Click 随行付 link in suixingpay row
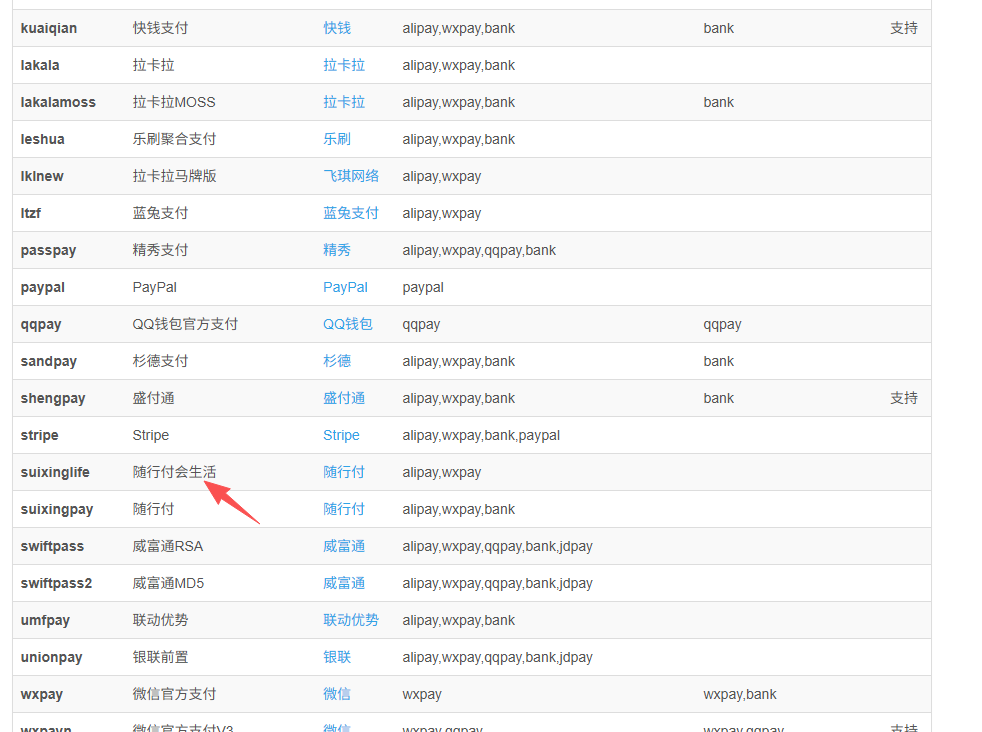This screenshot has height=732, width=982. click(x=344, y=509)
